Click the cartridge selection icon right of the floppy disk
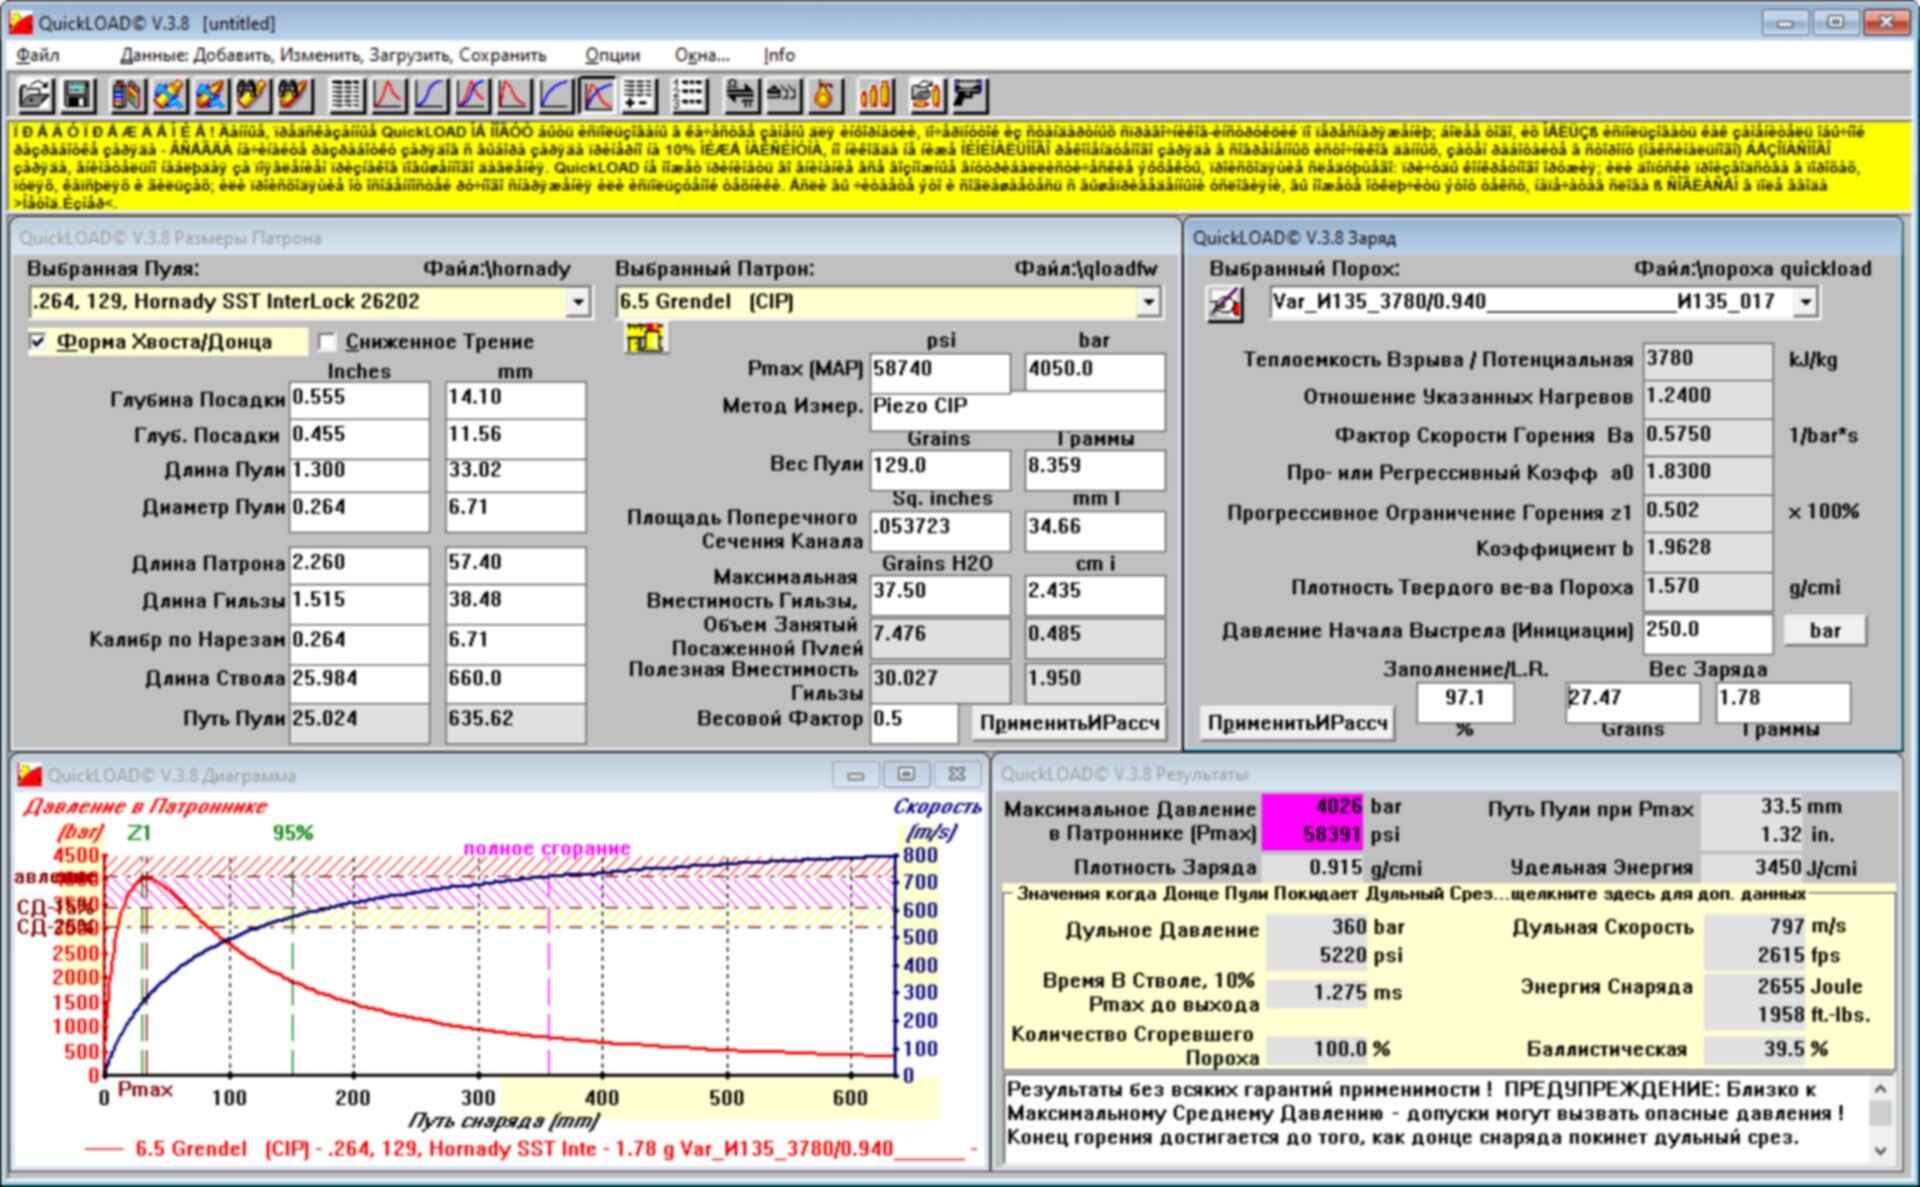The width and height of the screenshot is (1920, 1187). (128, 95)
